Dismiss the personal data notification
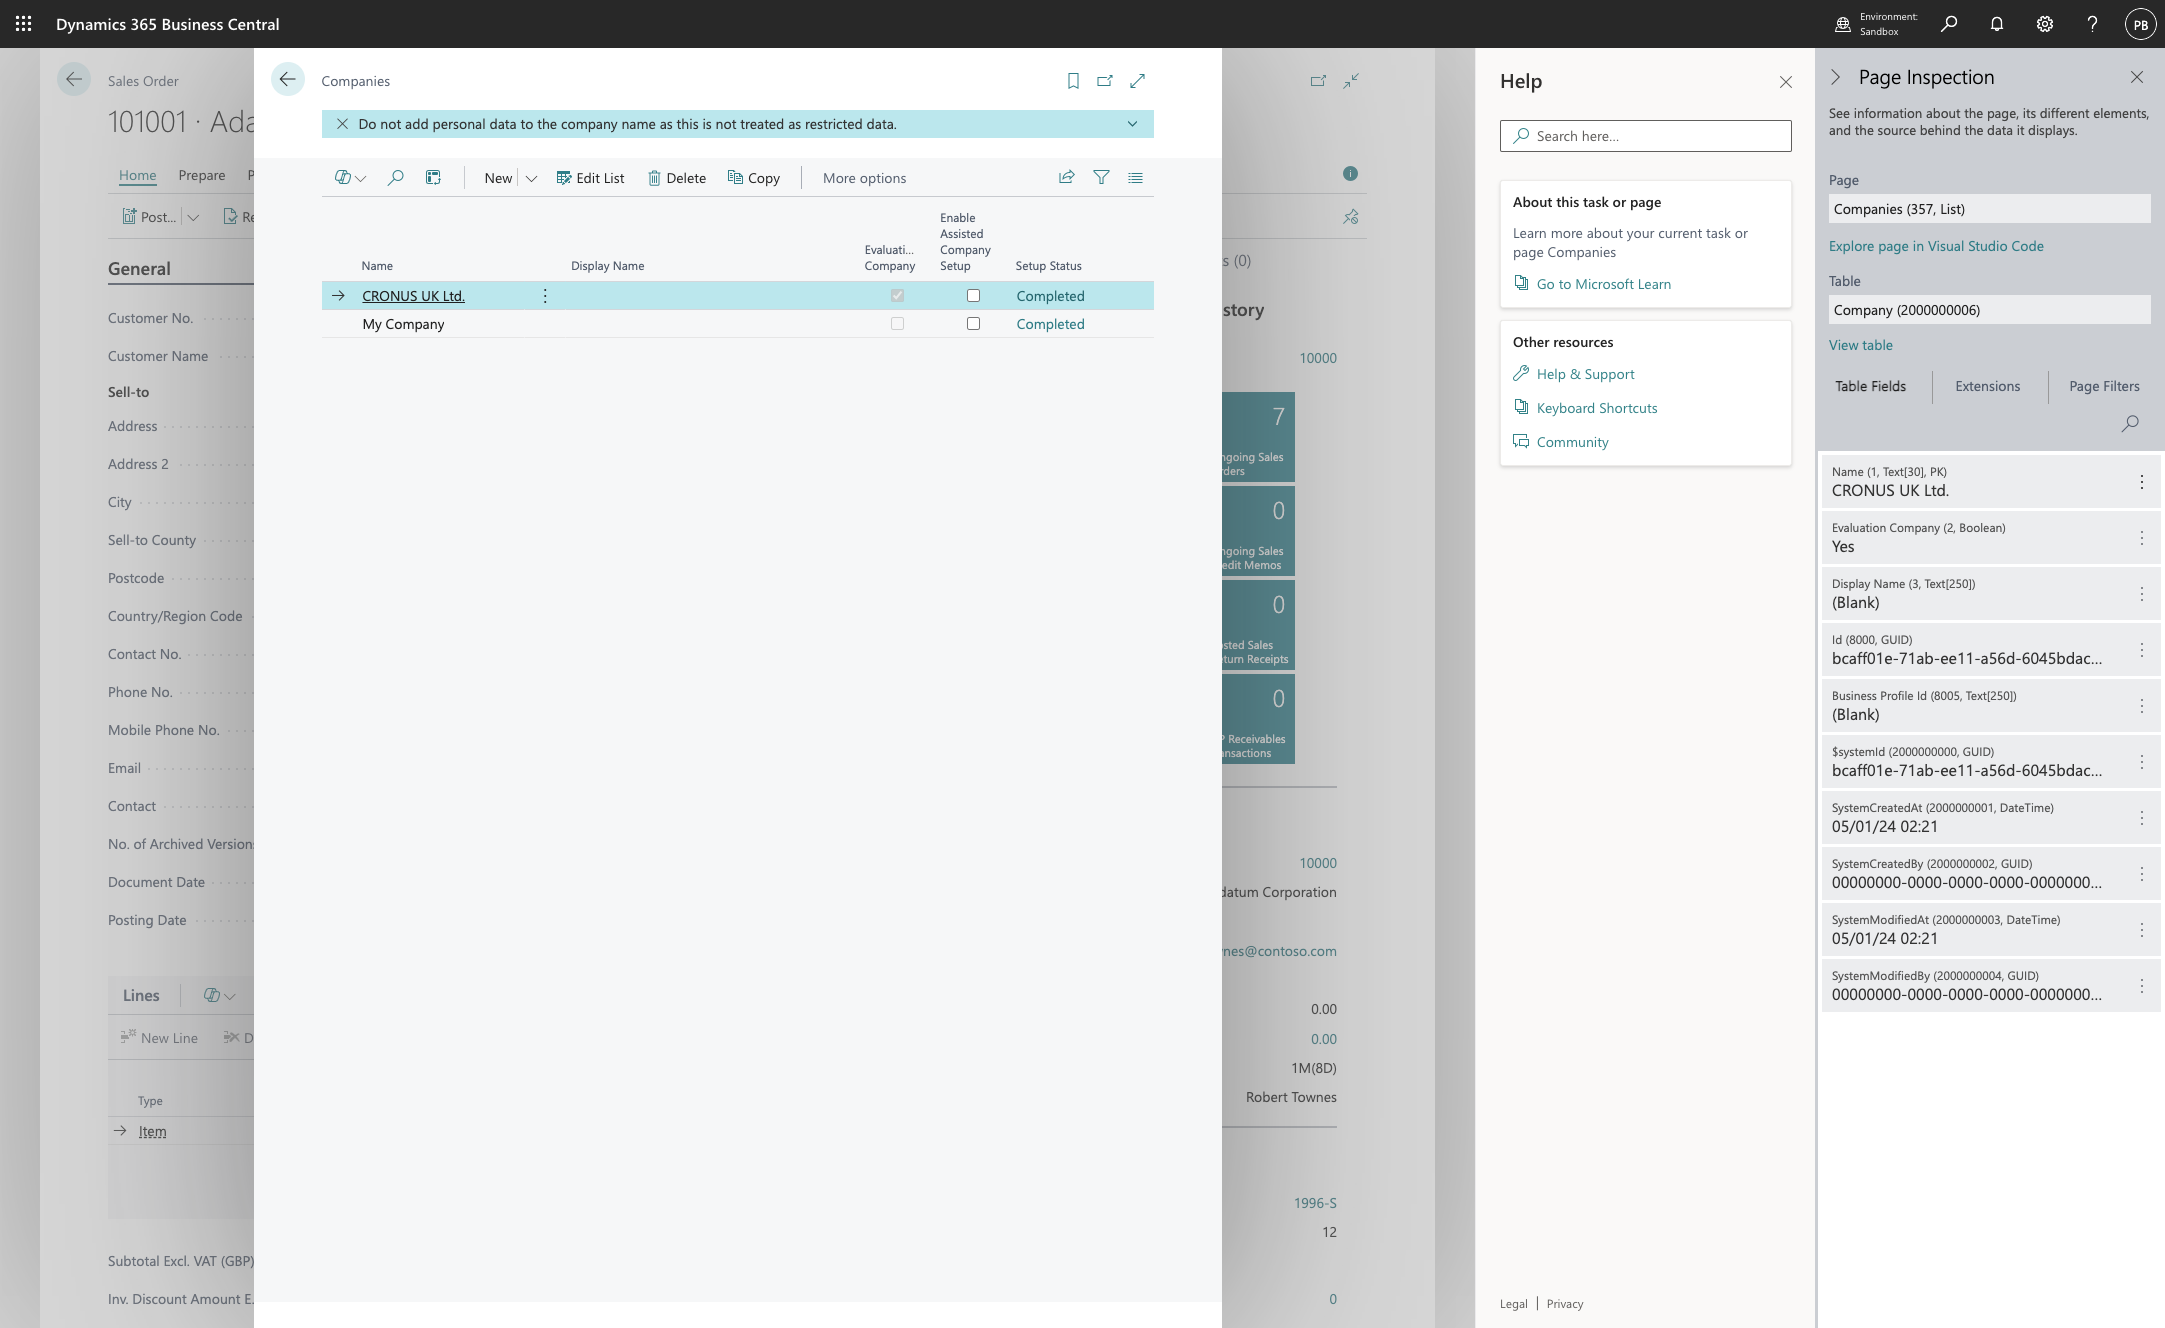Image resolution: width=2165 pixels, height=1328 pixels. 342,124
